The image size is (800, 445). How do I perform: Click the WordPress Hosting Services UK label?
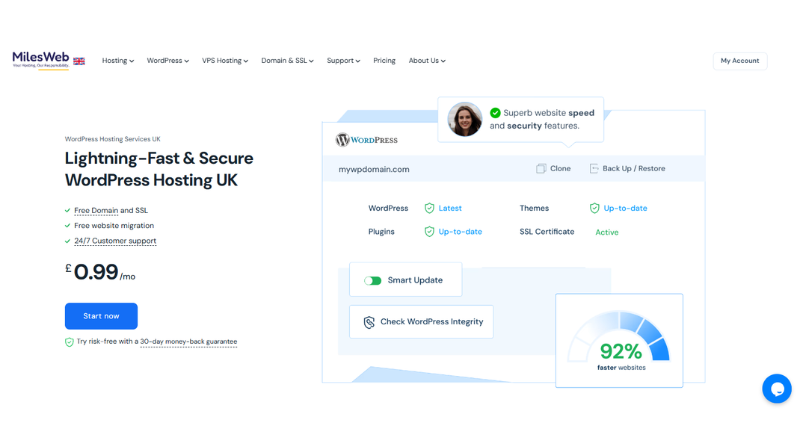[113, 139]
